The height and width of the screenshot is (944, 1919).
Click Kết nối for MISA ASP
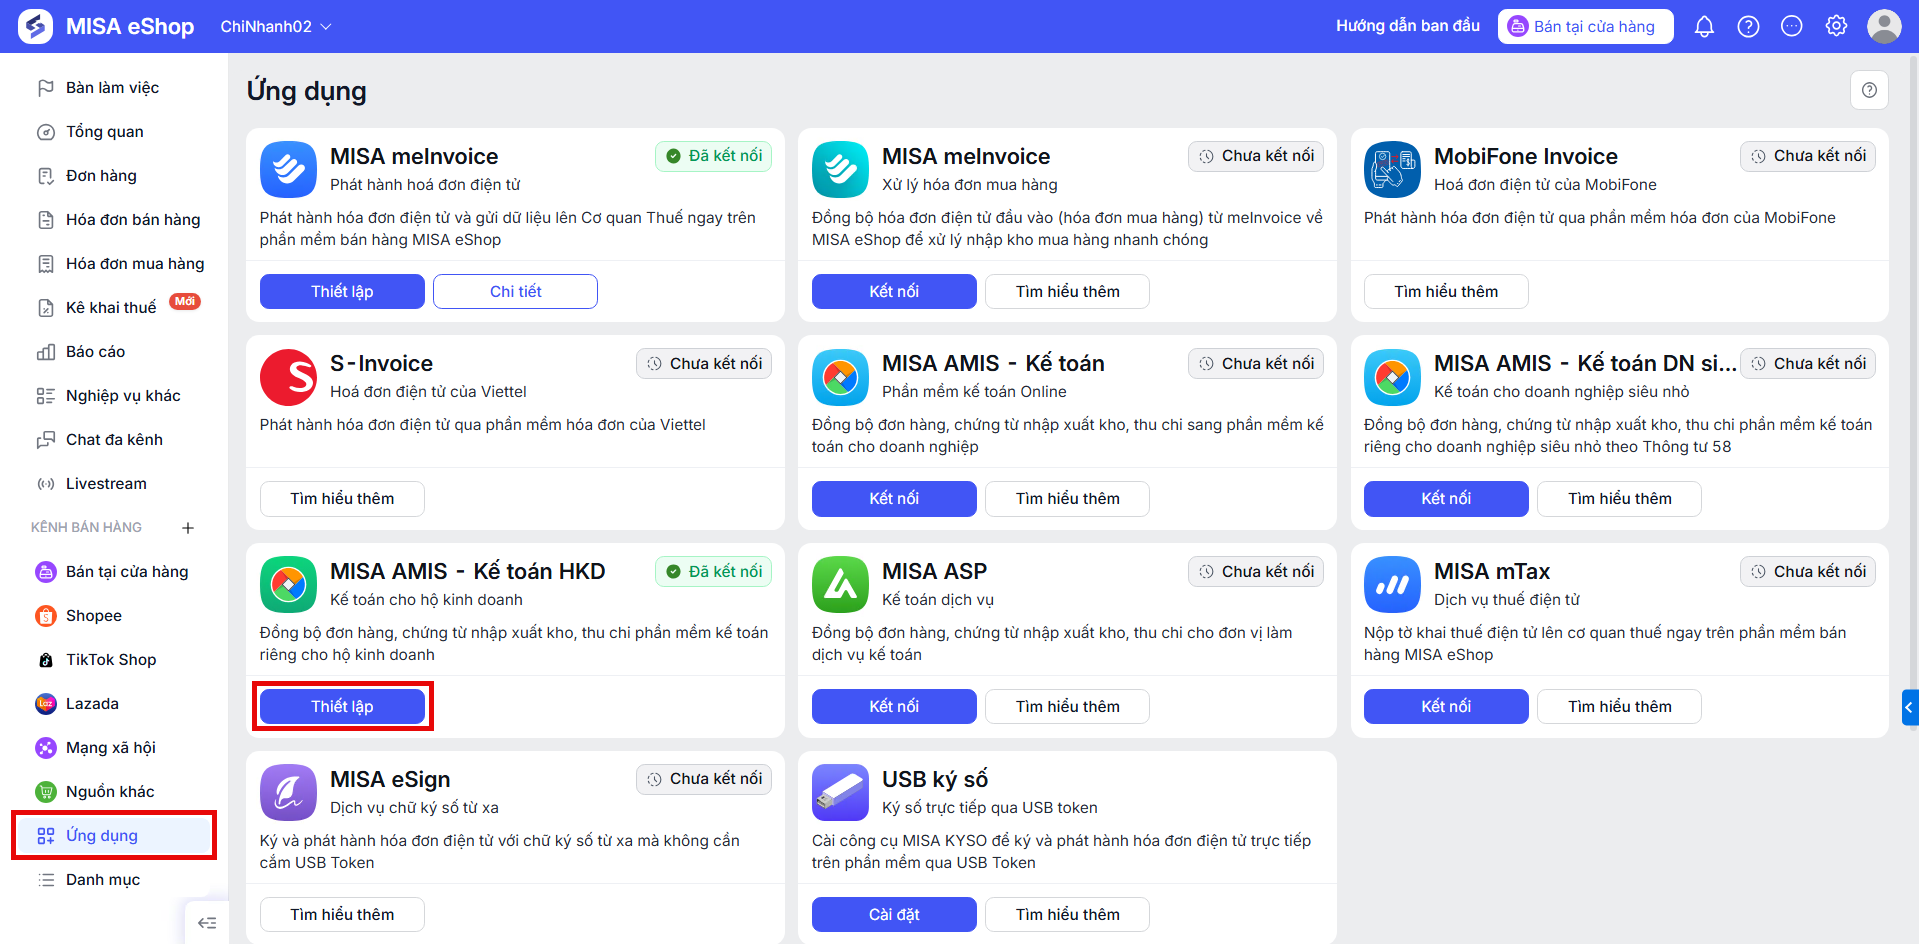coord(894,706)
